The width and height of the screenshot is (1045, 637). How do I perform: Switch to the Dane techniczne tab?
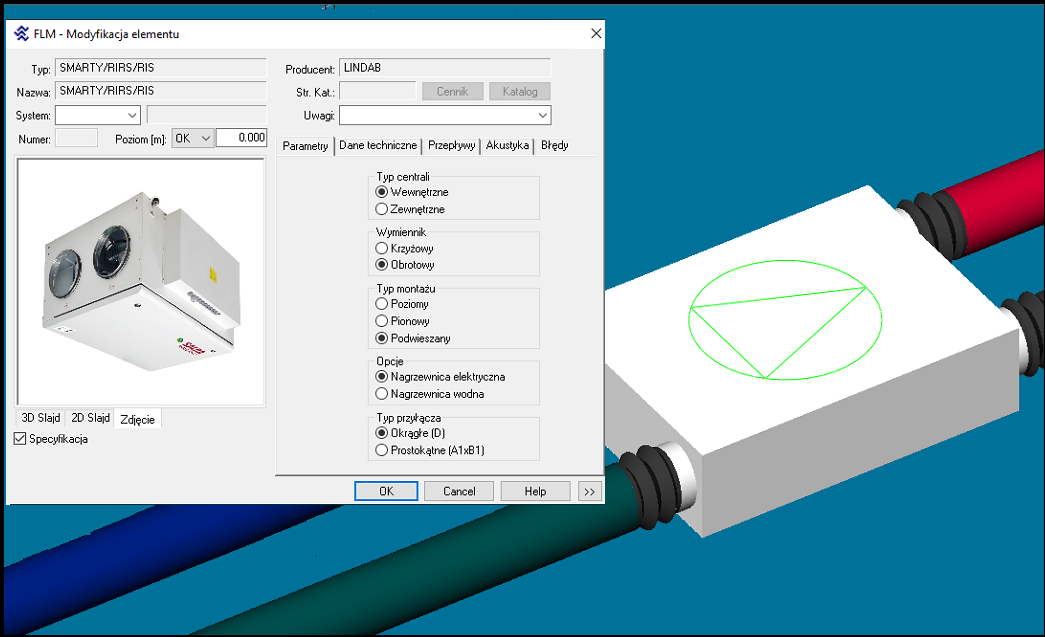[x=378, y=146]
